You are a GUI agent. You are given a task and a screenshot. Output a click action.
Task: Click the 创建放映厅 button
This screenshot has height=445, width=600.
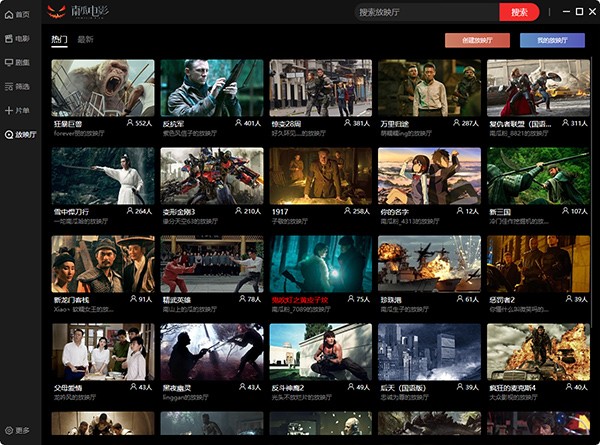coord(477,41)
